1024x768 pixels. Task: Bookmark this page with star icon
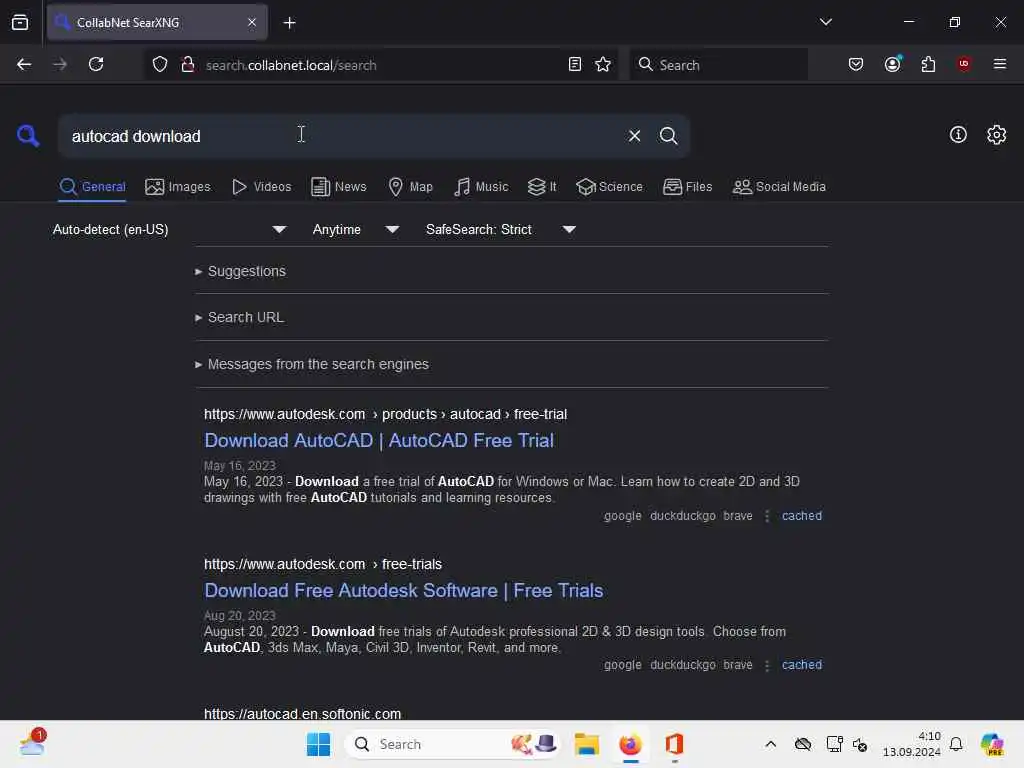click(x=603, y=64)
